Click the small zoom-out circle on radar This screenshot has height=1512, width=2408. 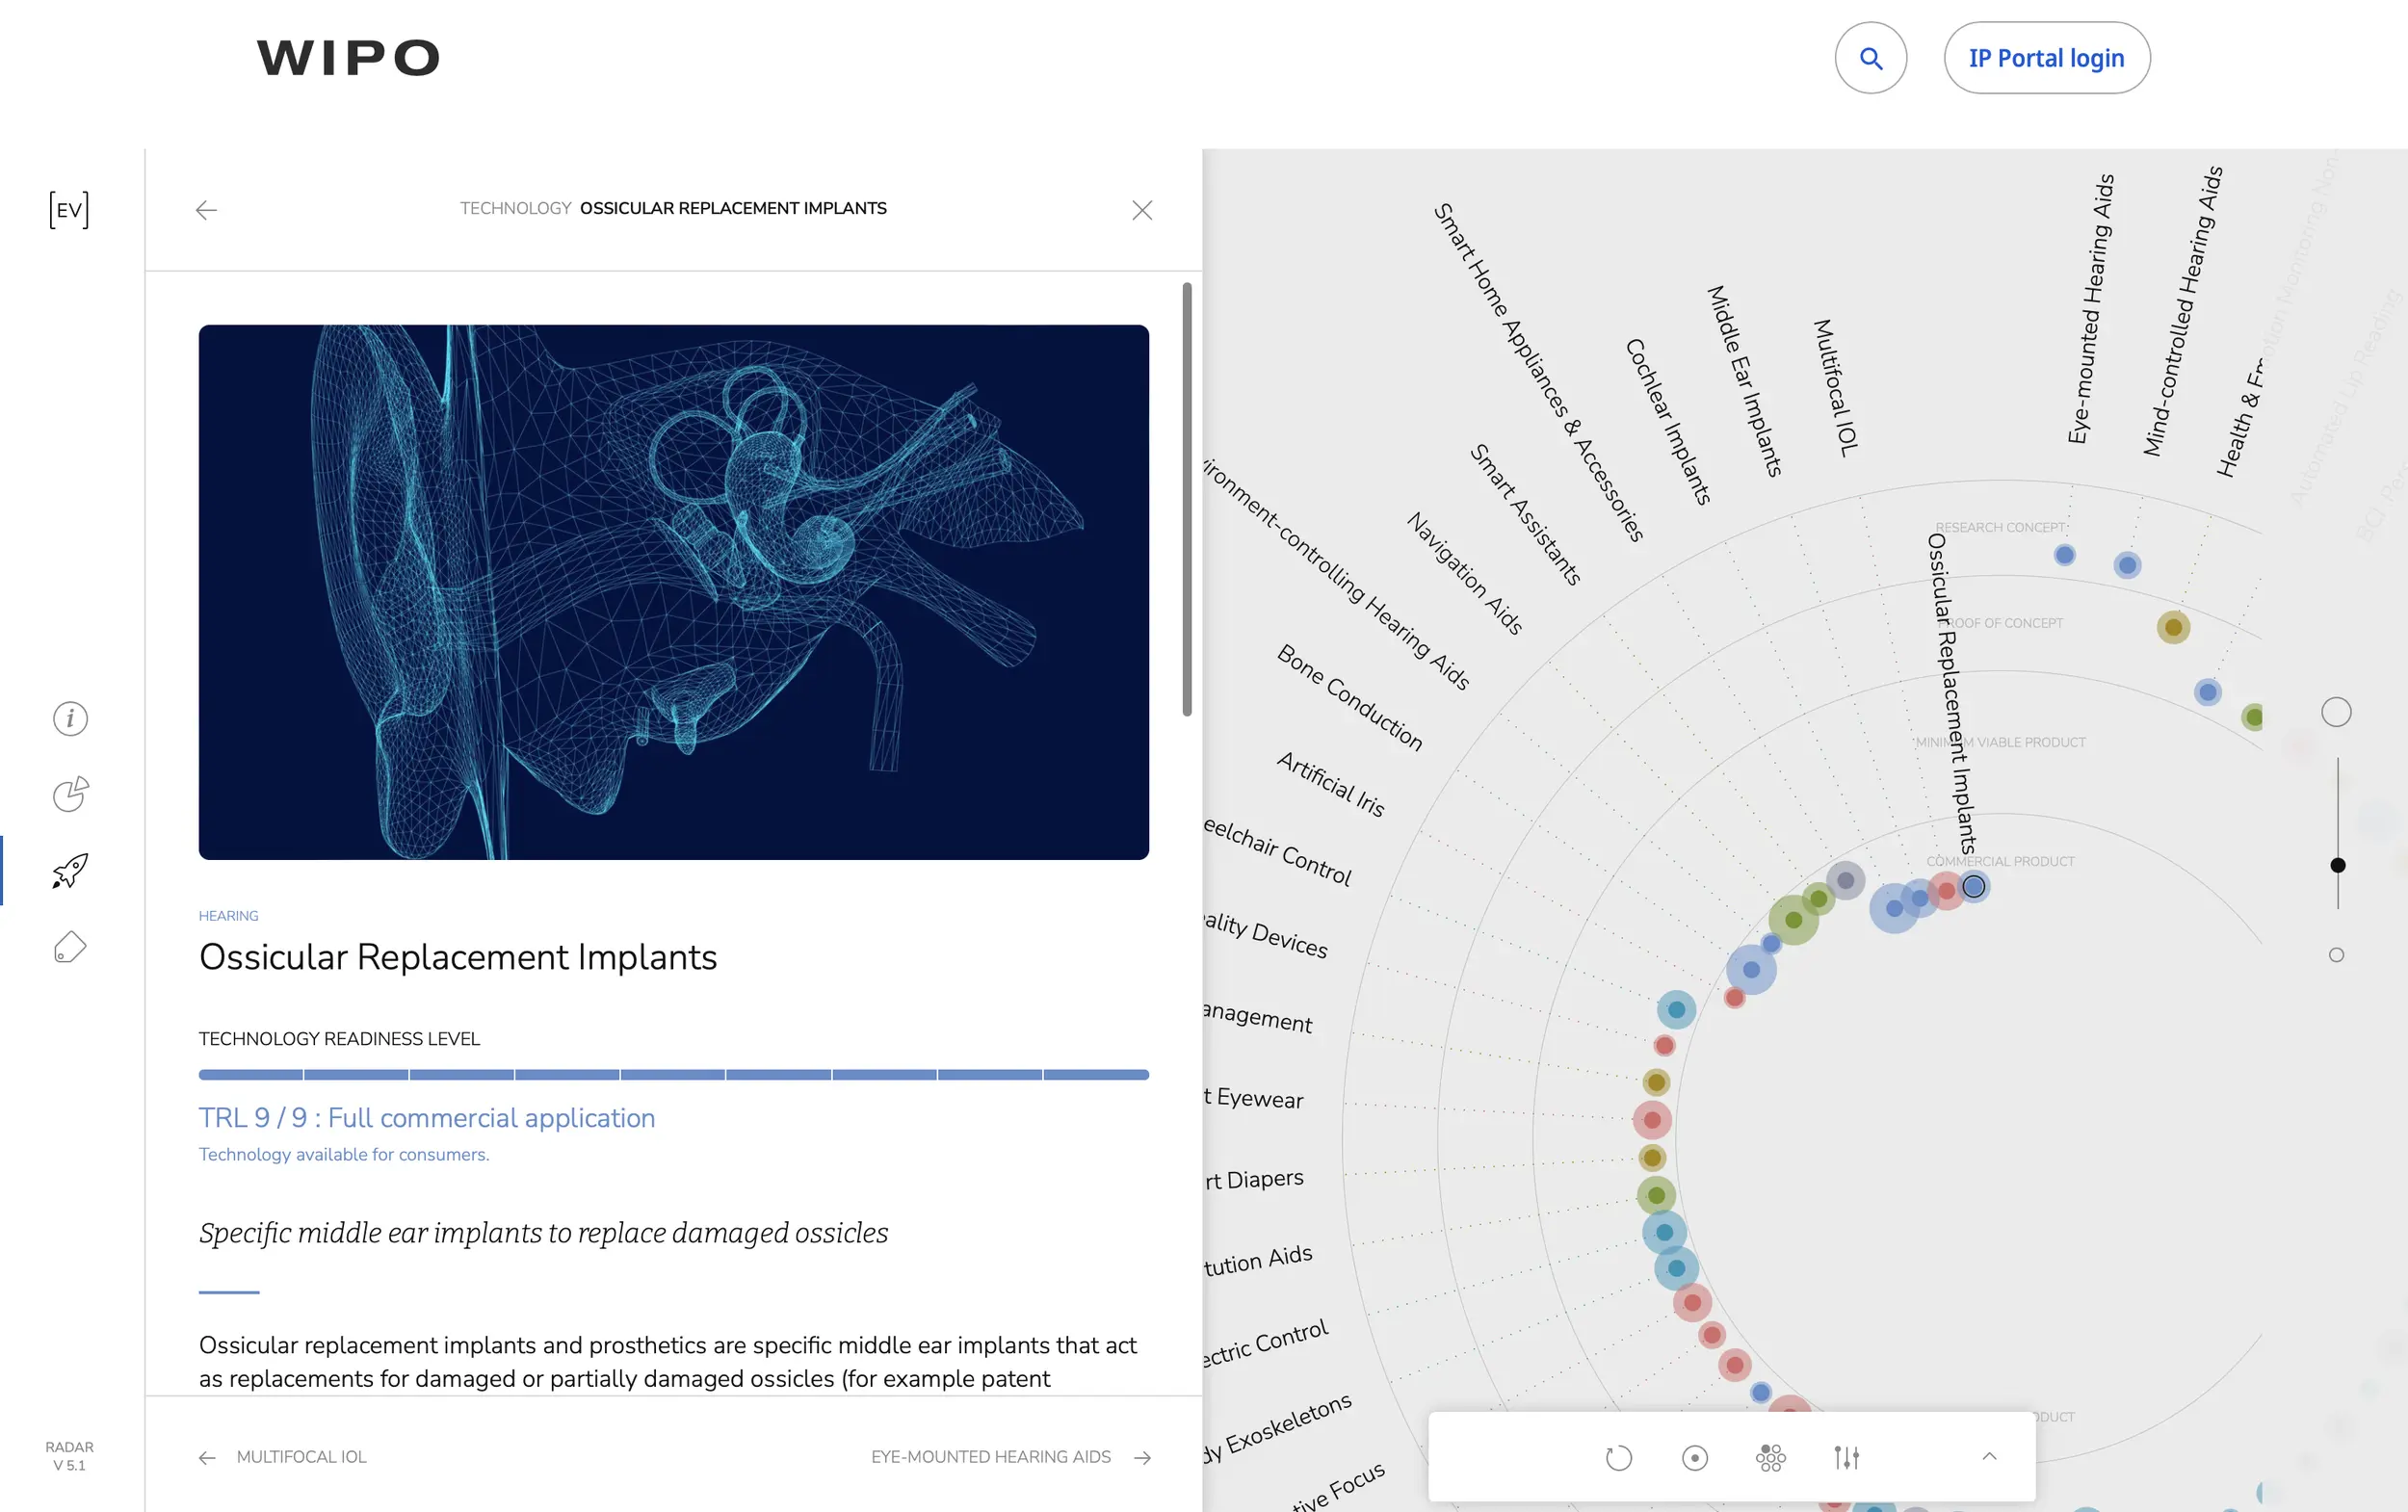pyautogui.click(x=2336, y=955)
